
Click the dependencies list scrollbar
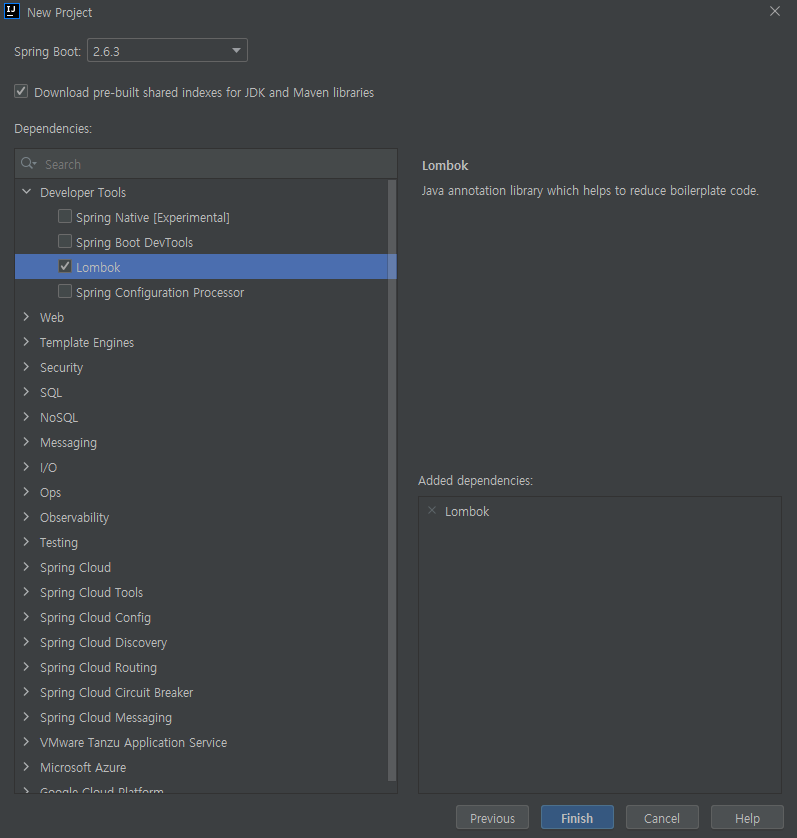coord(392,480)
